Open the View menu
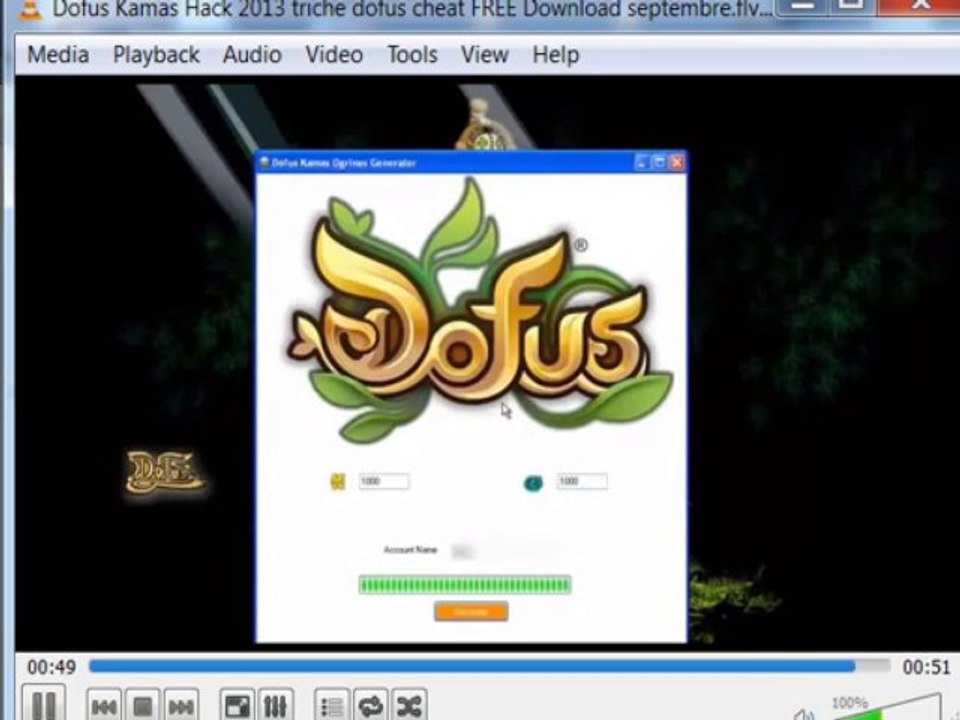 [x=484, y=54]
